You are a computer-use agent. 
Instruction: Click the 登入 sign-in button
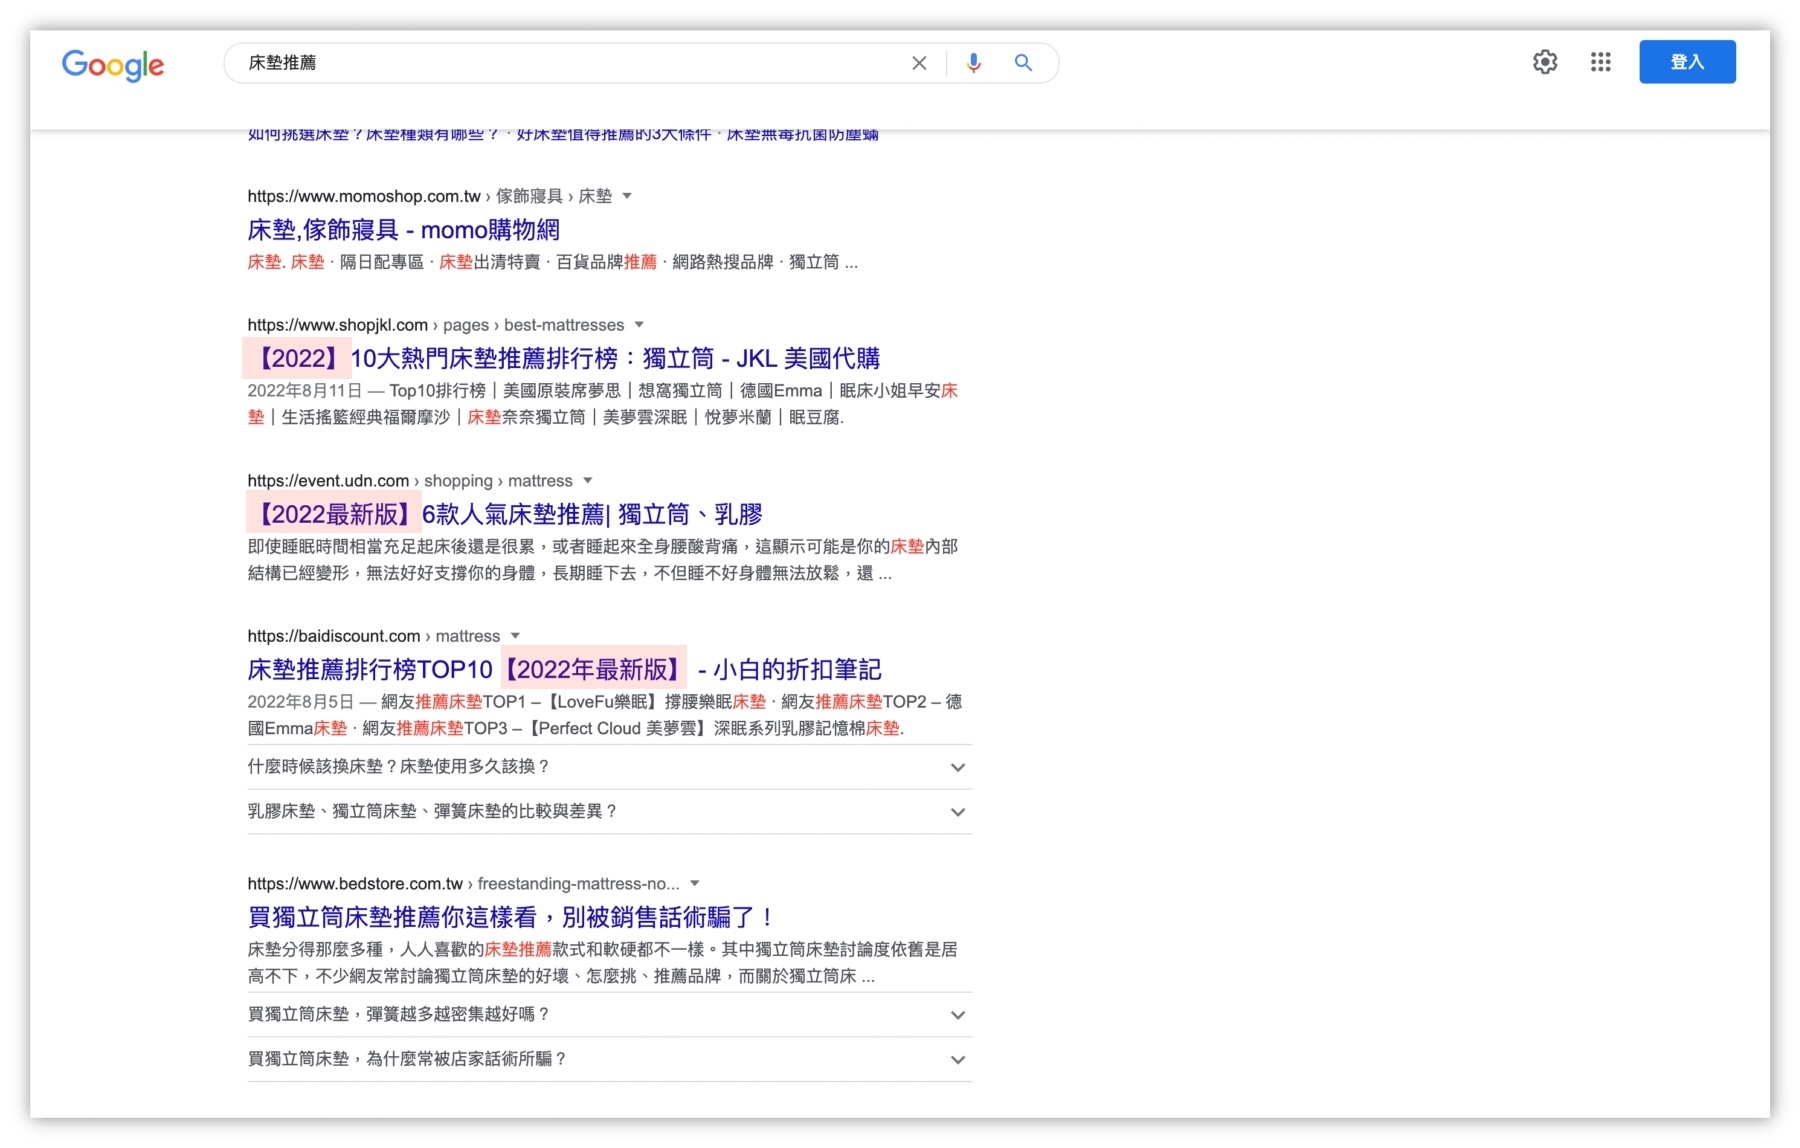point(1687,61)
